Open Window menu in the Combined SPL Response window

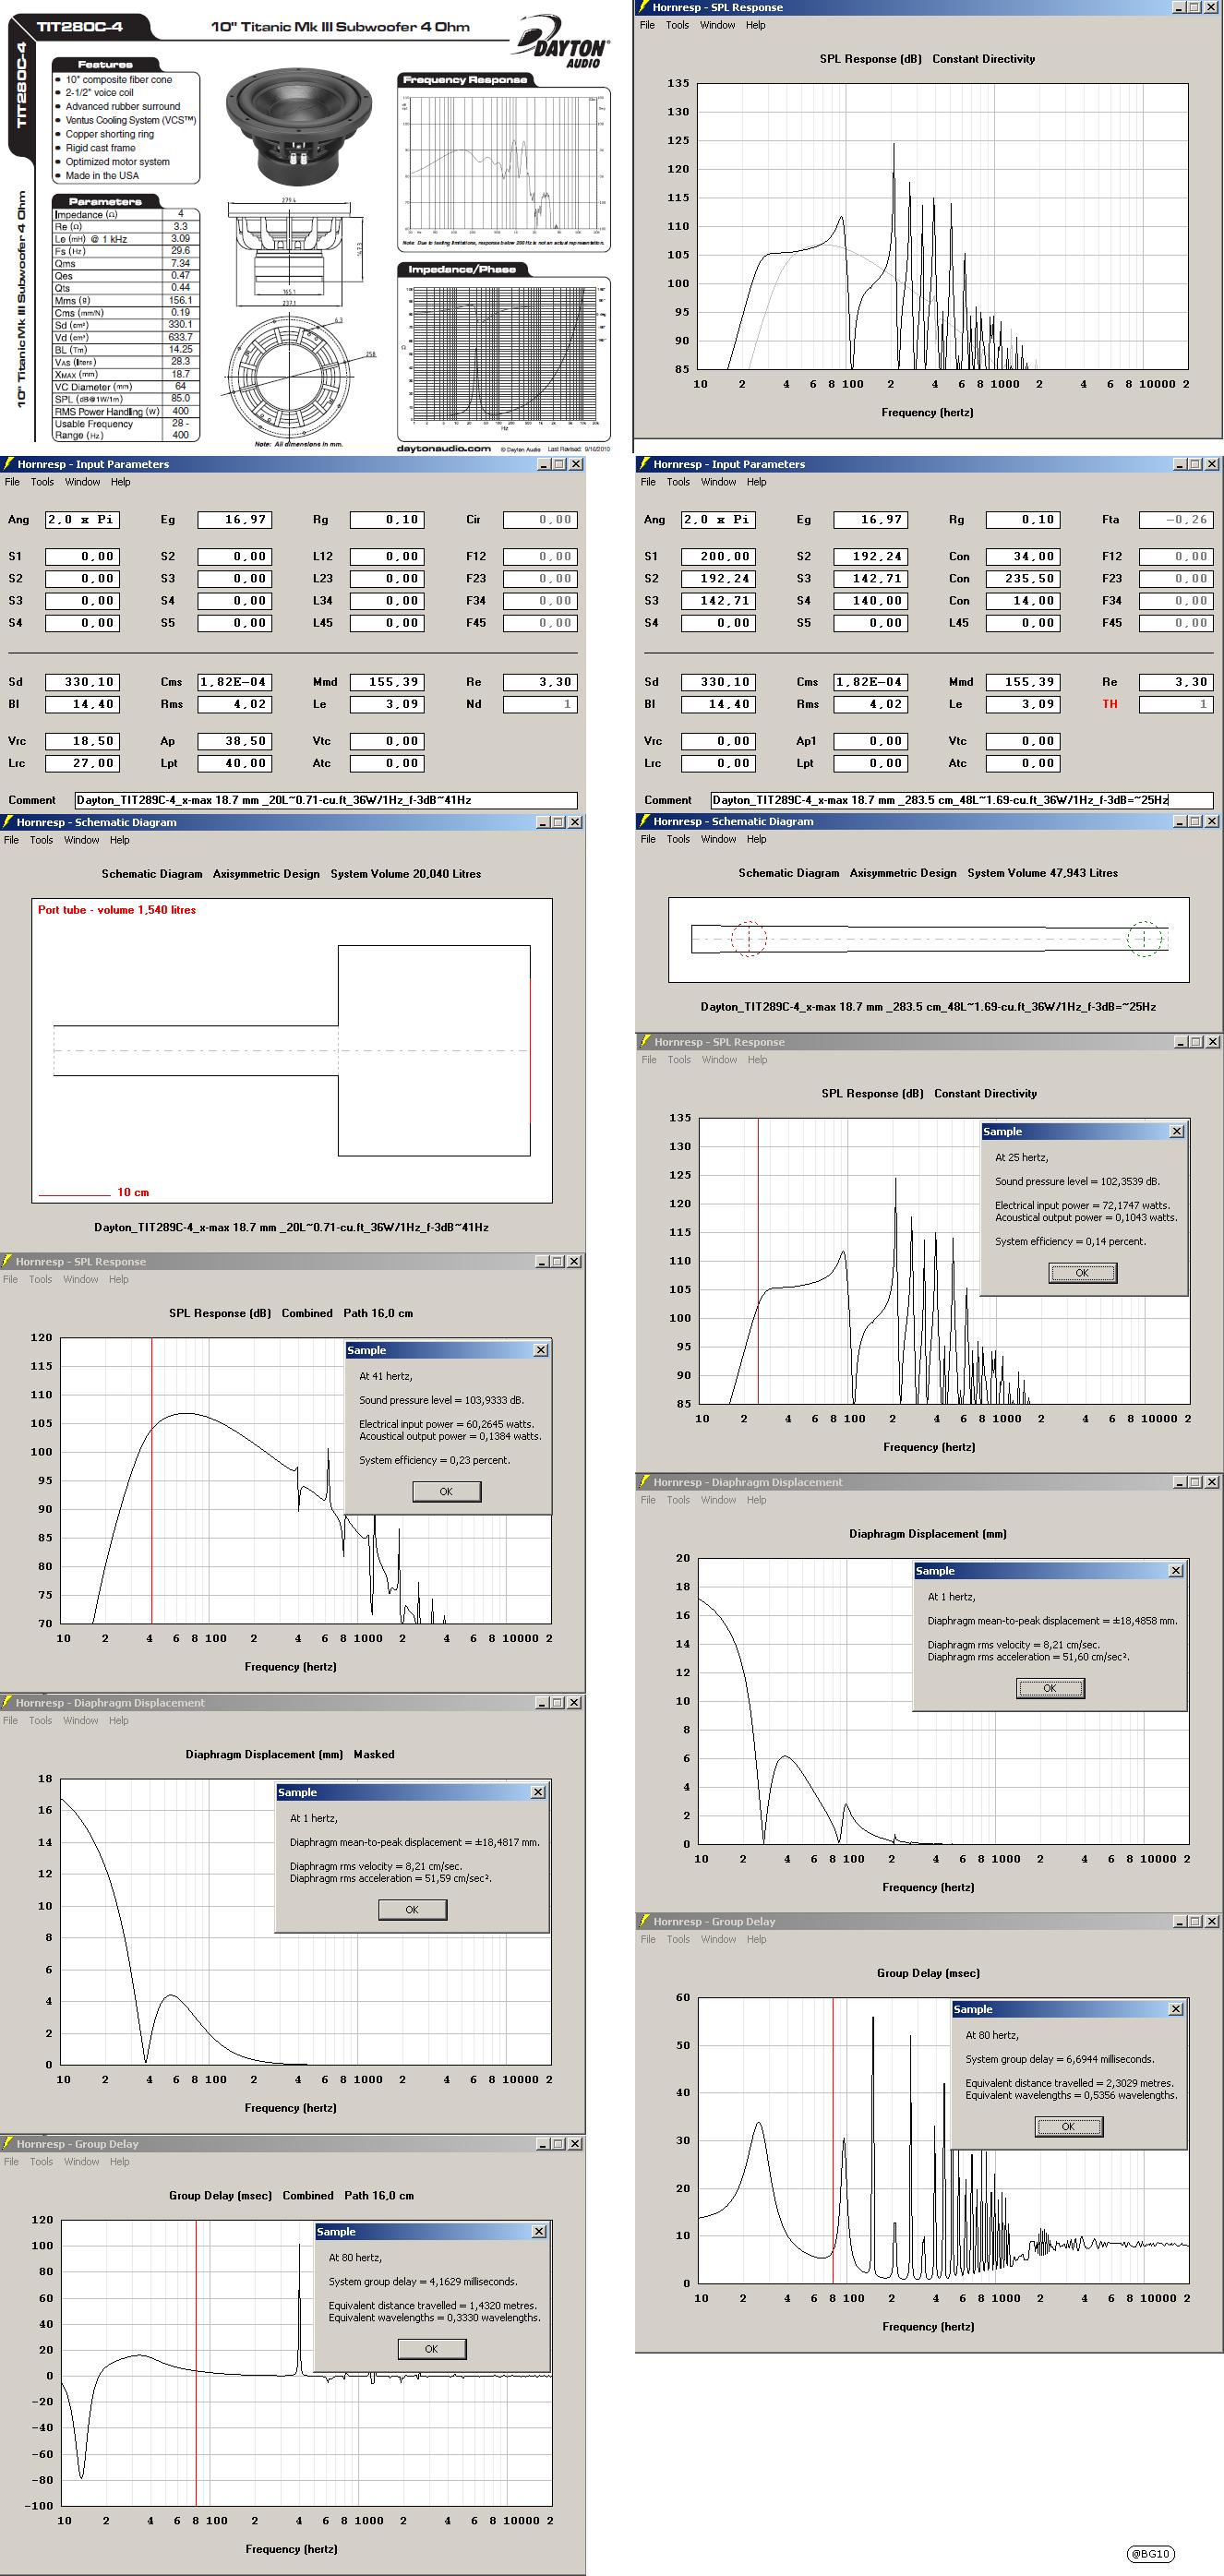click(81, 1279)
